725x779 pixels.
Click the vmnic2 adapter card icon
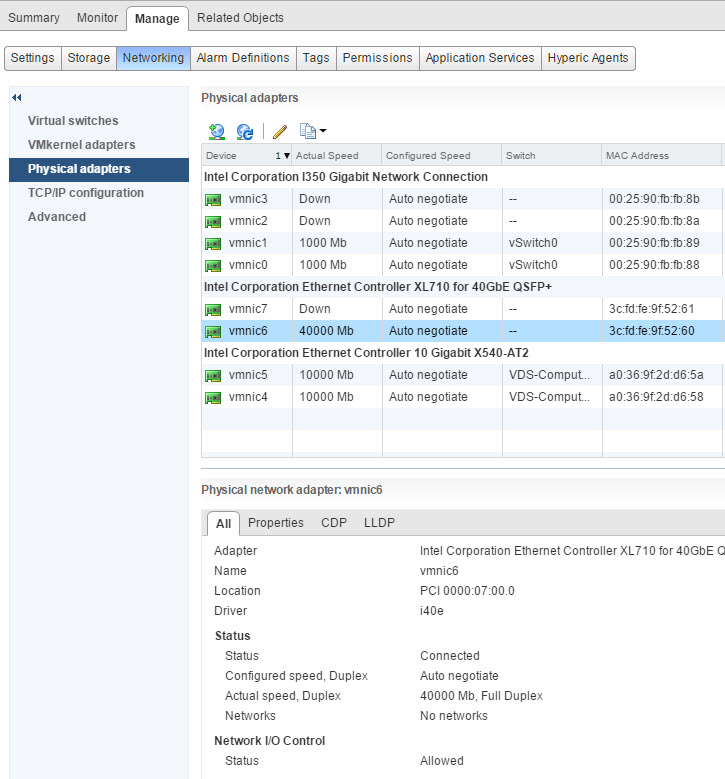[x=213, y=222]
